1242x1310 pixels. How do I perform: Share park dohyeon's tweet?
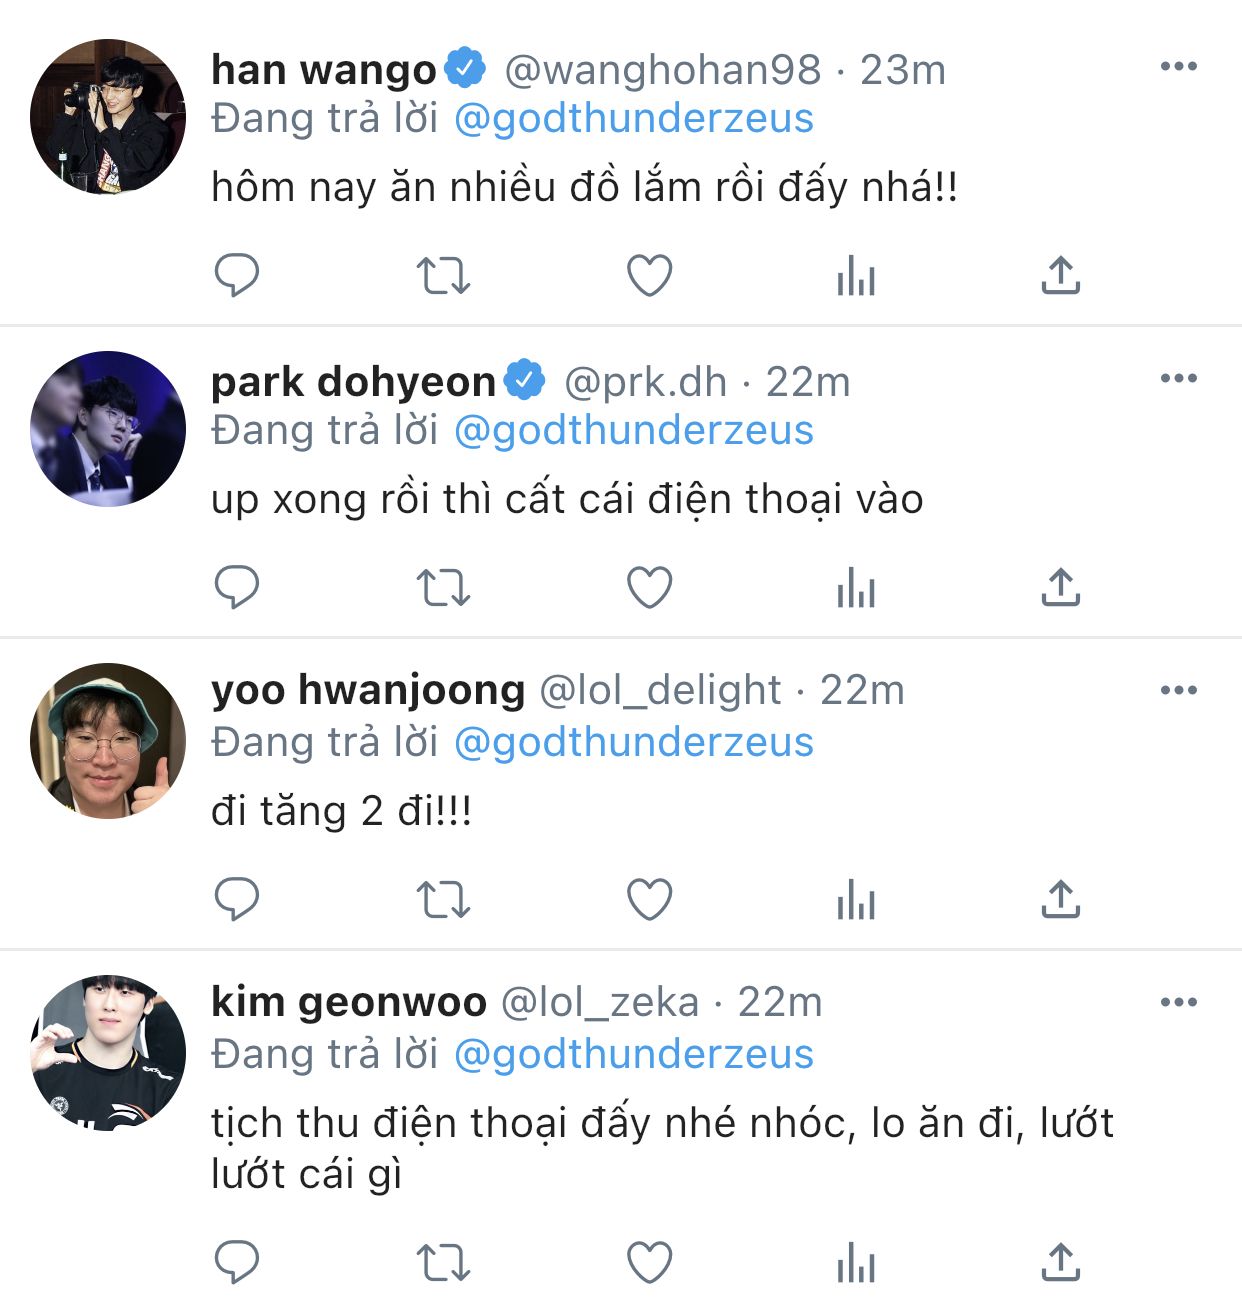coord(1060,587)
